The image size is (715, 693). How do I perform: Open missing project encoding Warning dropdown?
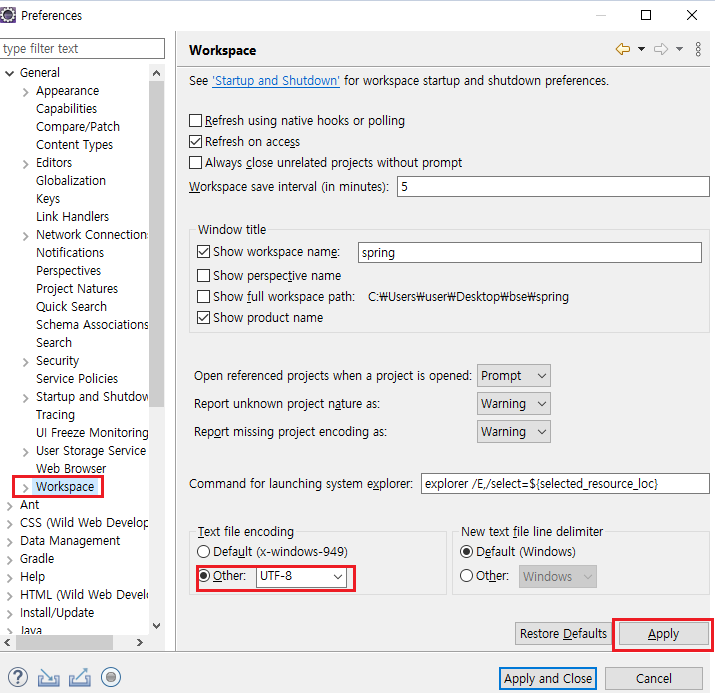[513, 431]
